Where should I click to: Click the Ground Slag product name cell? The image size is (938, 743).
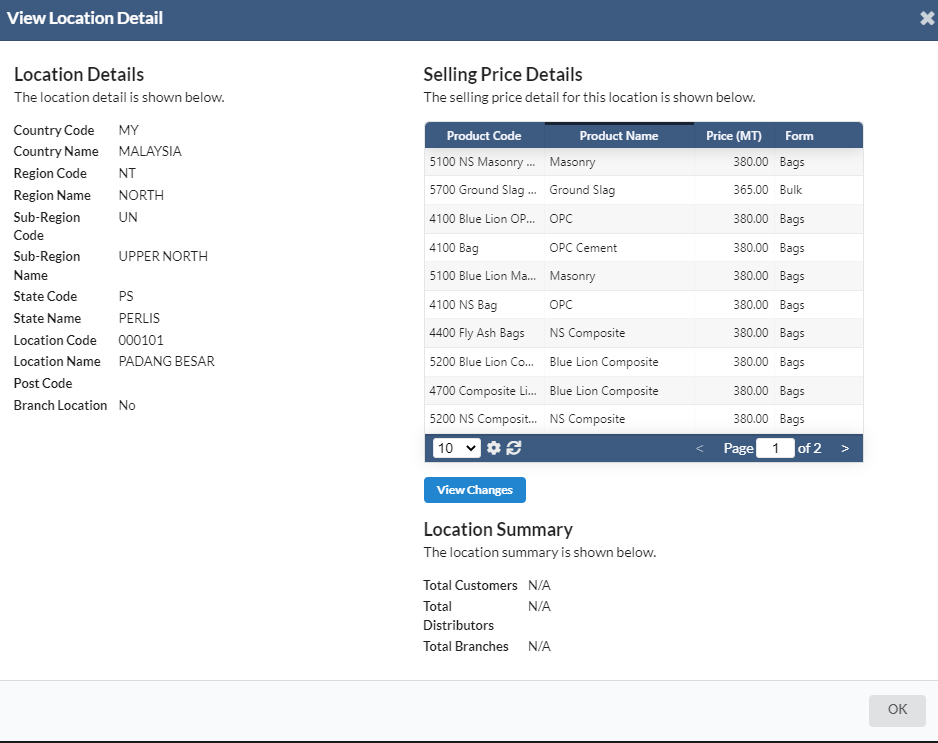pos(619,190)
